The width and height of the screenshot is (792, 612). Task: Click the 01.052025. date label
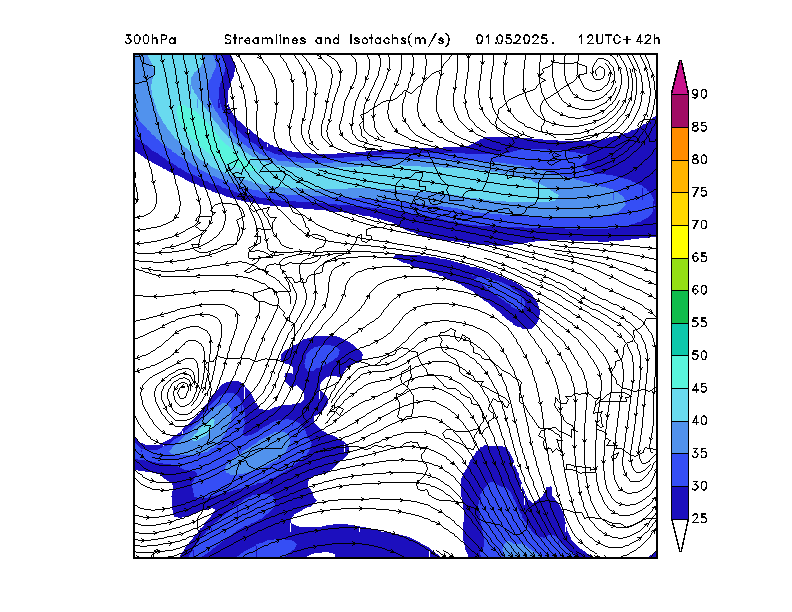click(x=515, y=39)
